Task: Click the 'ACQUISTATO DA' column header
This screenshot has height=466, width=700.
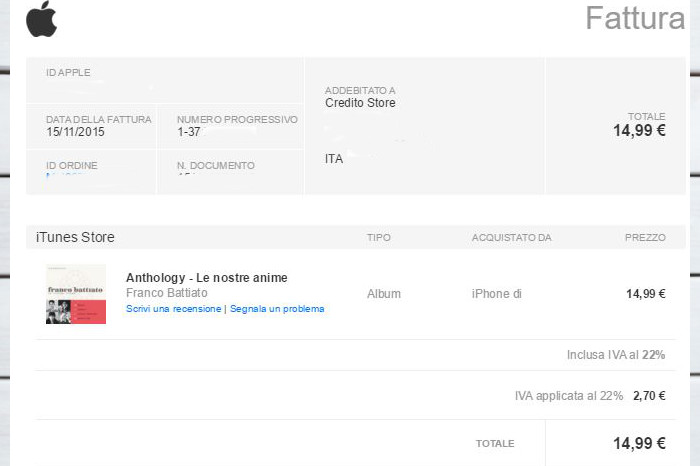Action: (x=512, y=238)
